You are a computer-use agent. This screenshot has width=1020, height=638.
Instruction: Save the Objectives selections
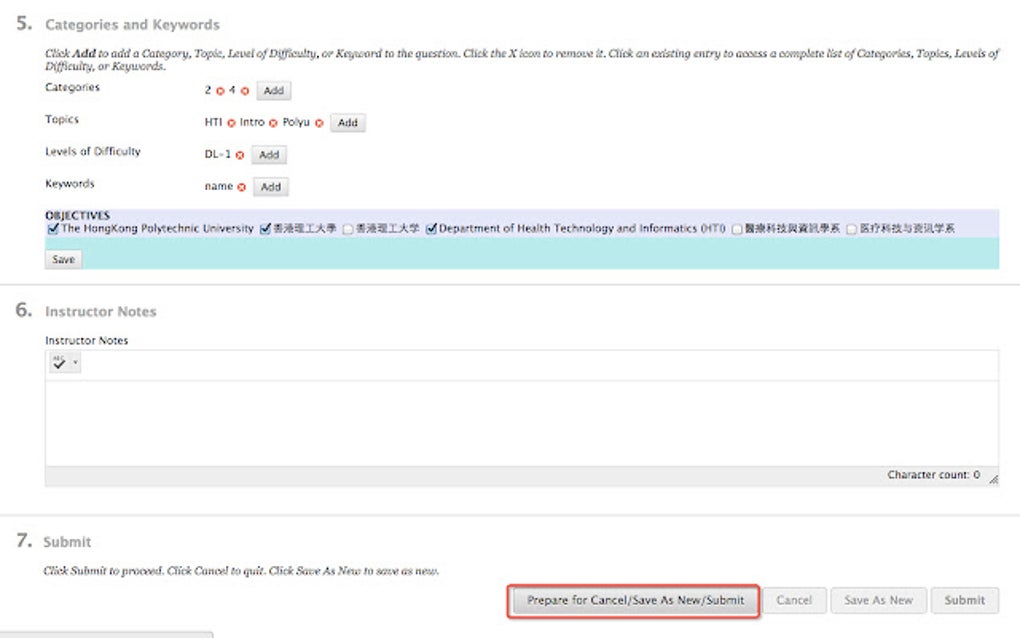coord(62,258)
